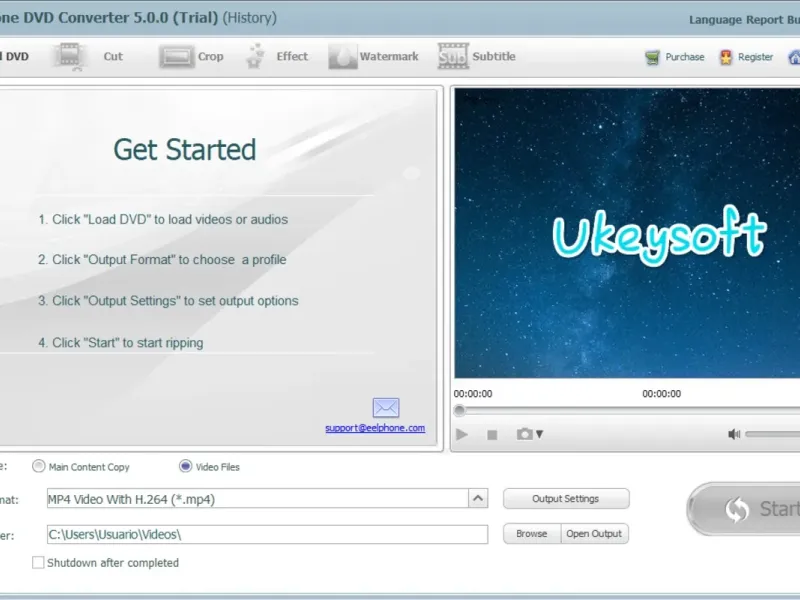
Task: Click the MP4 Video format field
Action: pos(258,498)
